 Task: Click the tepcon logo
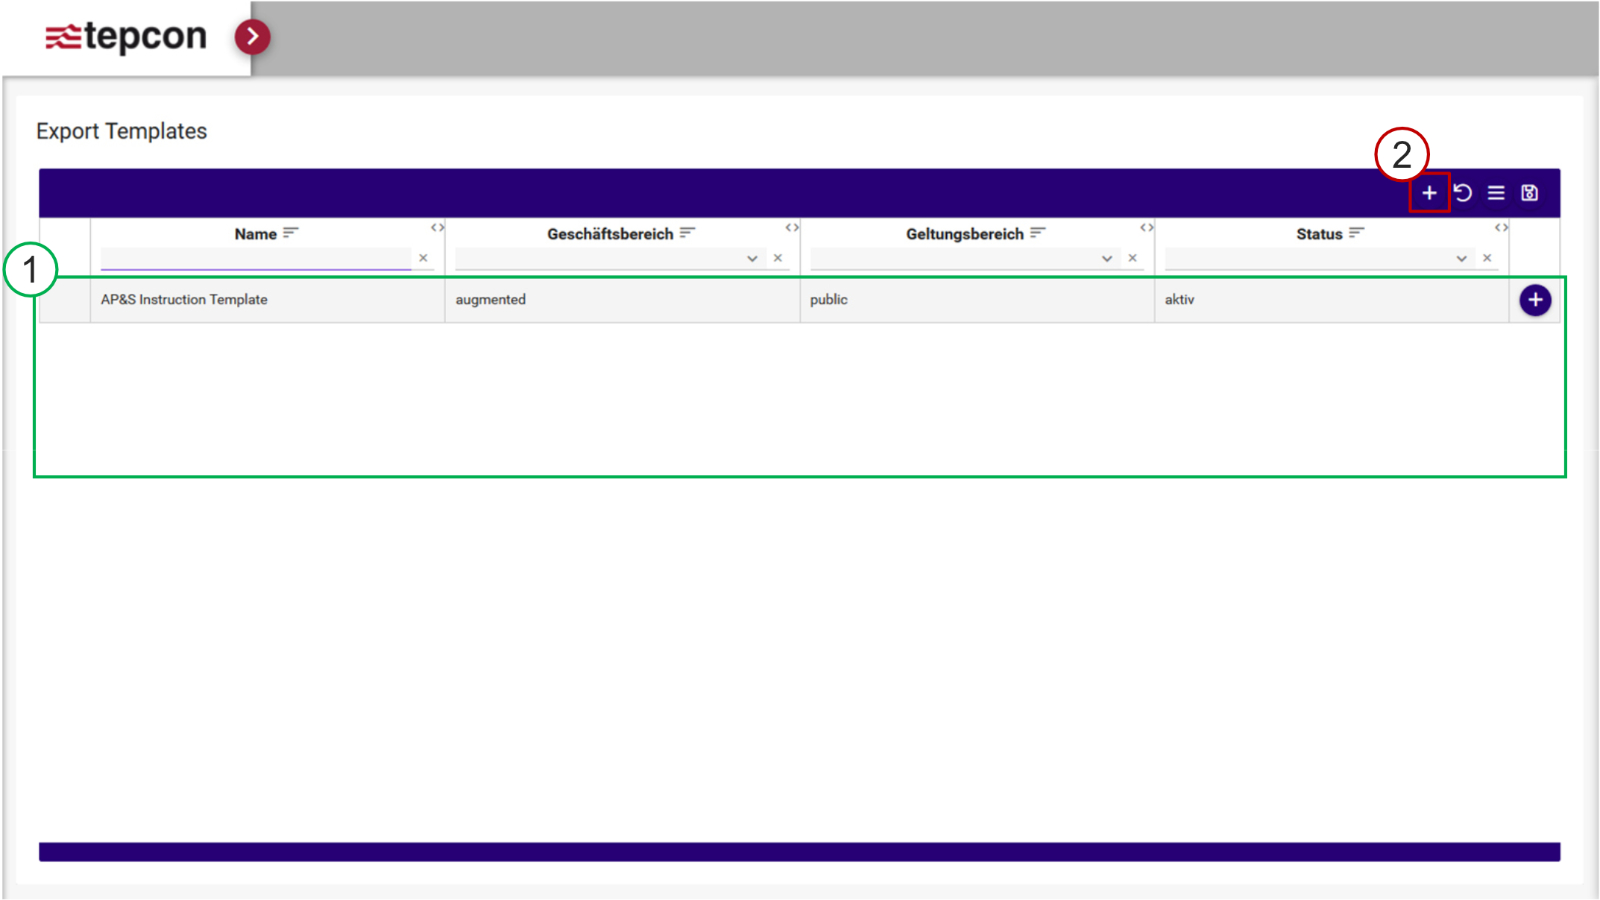tap(126, 37)
